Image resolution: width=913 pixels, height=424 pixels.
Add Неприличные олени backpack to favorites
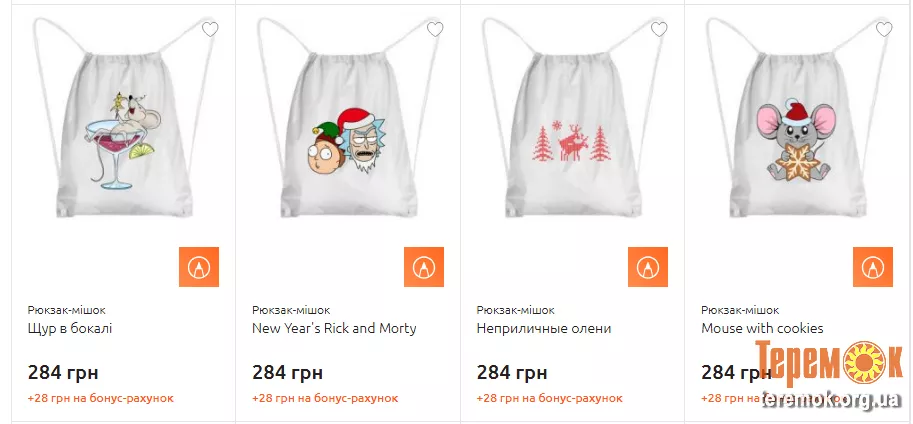click(659, 29)
